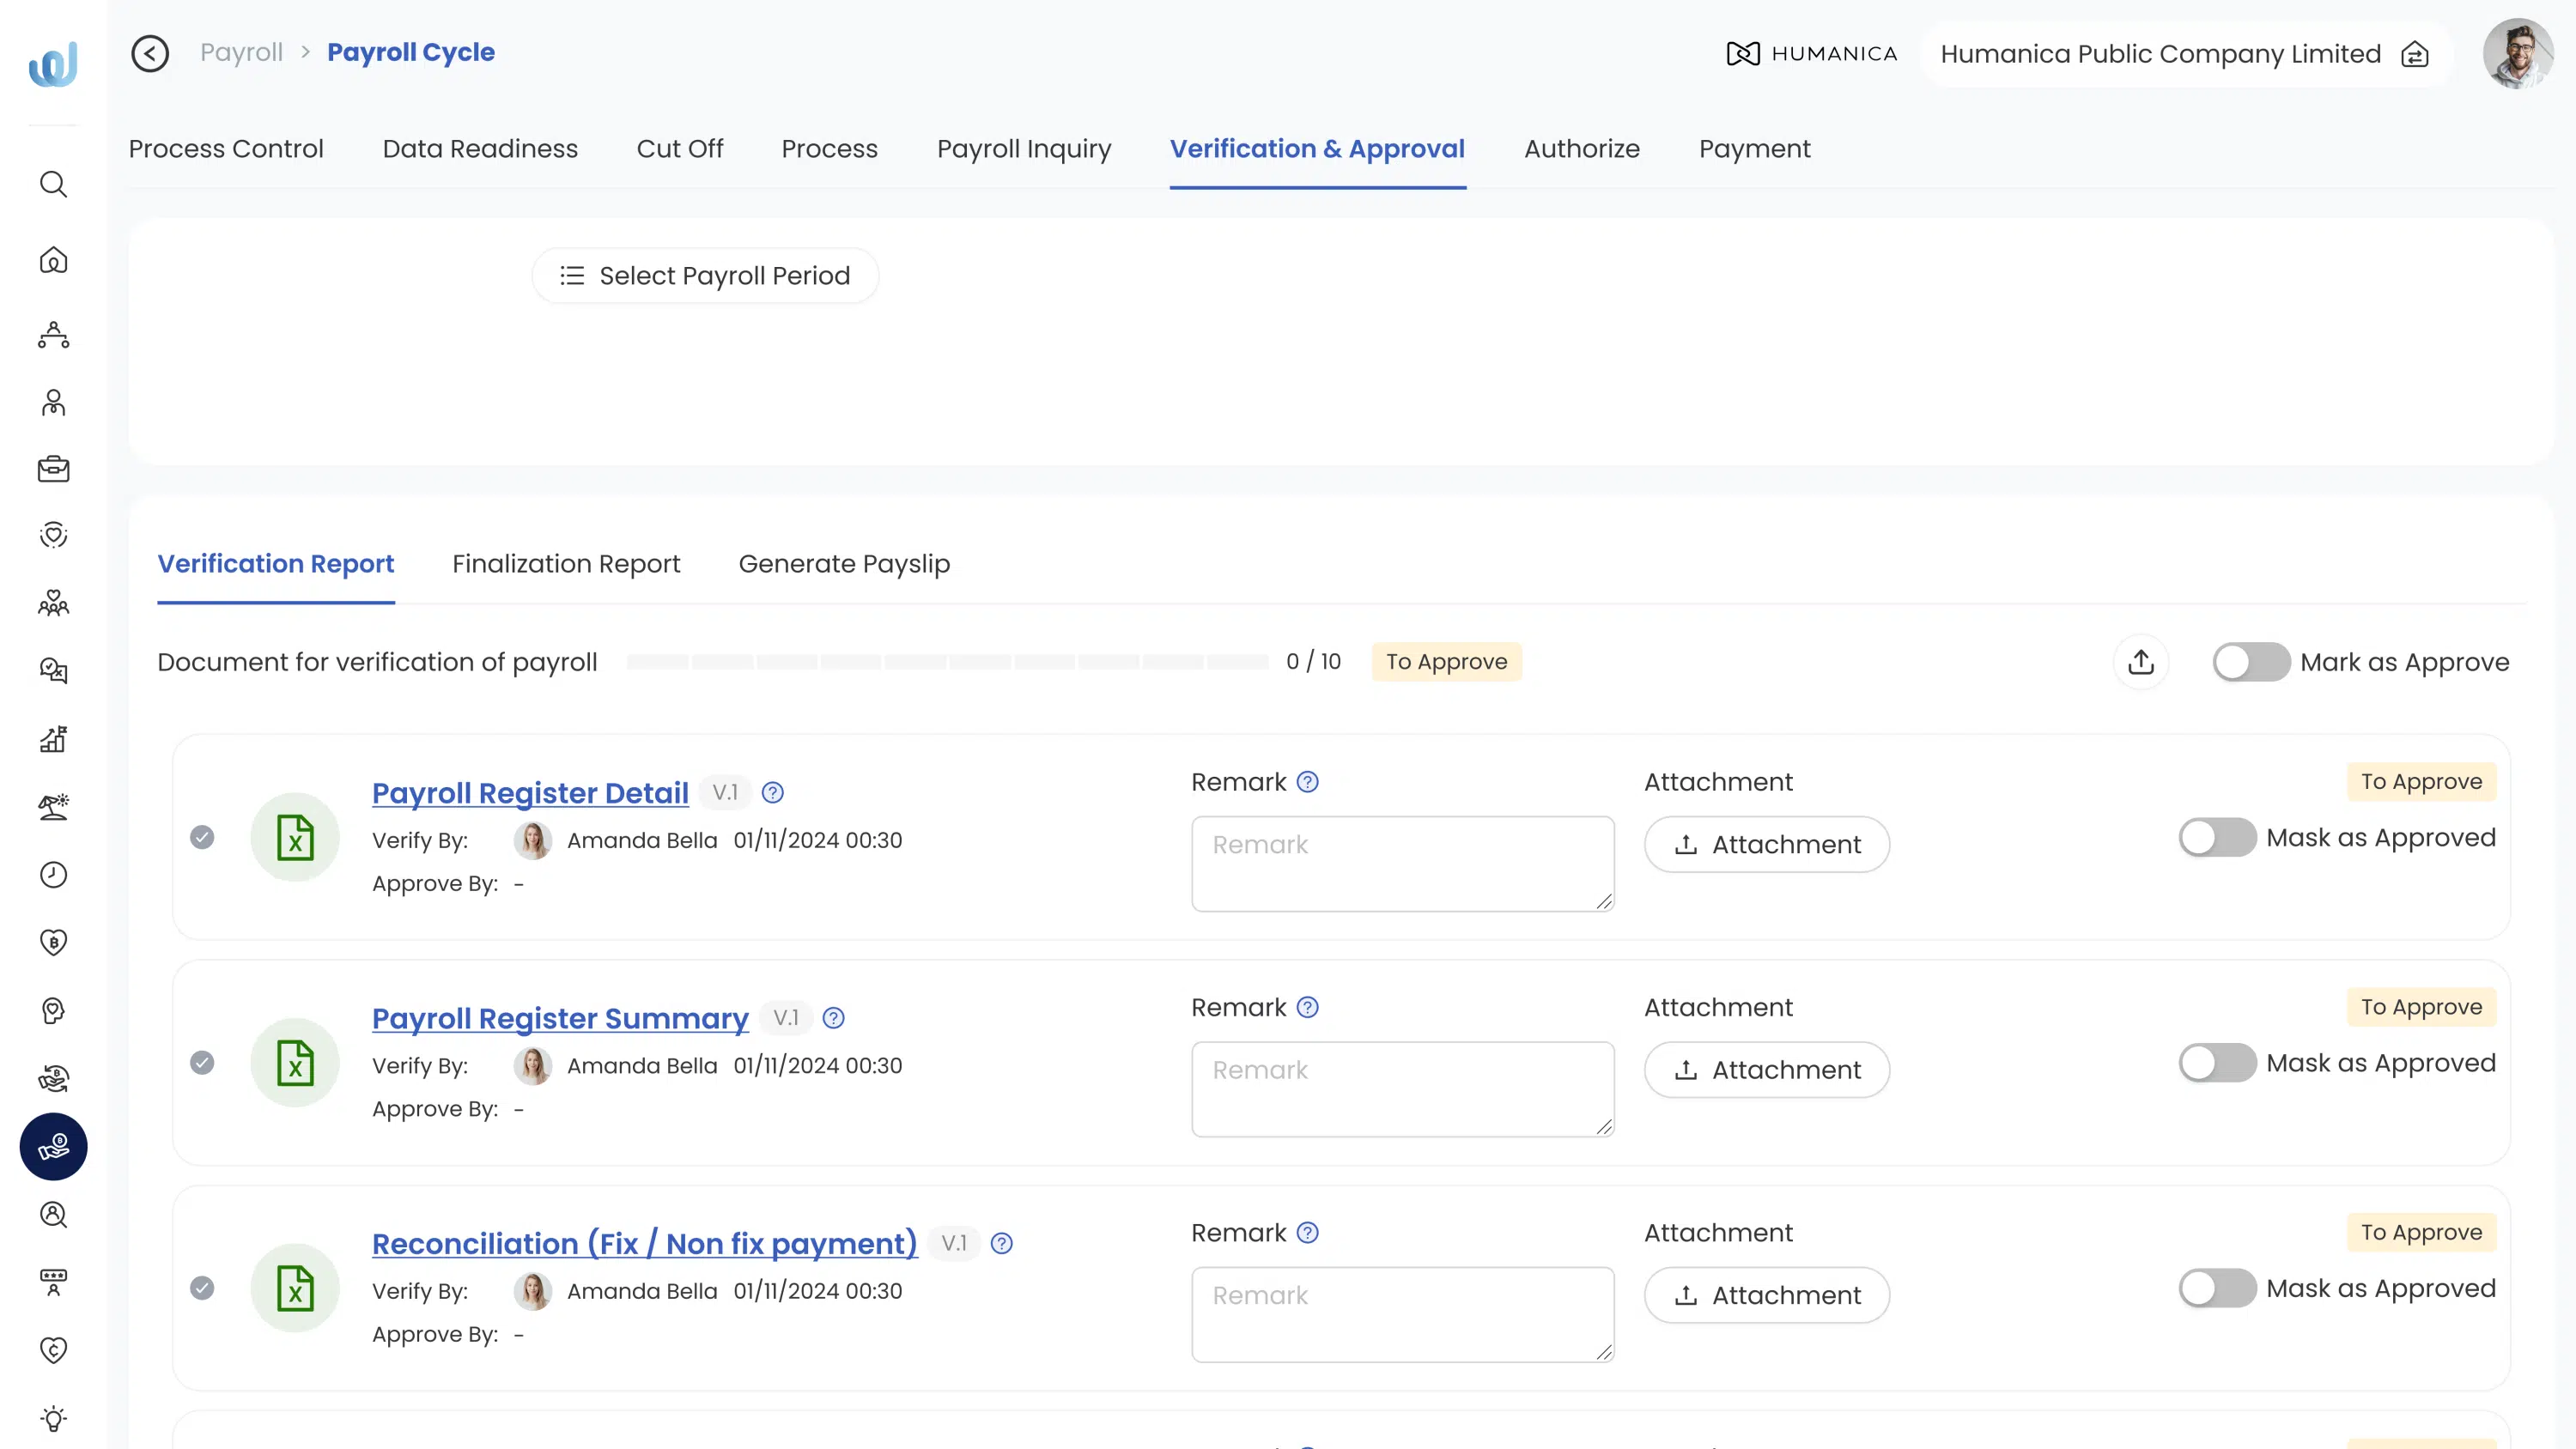Open the clock time attendance icon
Viewport: 2576px width, 1449px height.
[x=53, y=875]
